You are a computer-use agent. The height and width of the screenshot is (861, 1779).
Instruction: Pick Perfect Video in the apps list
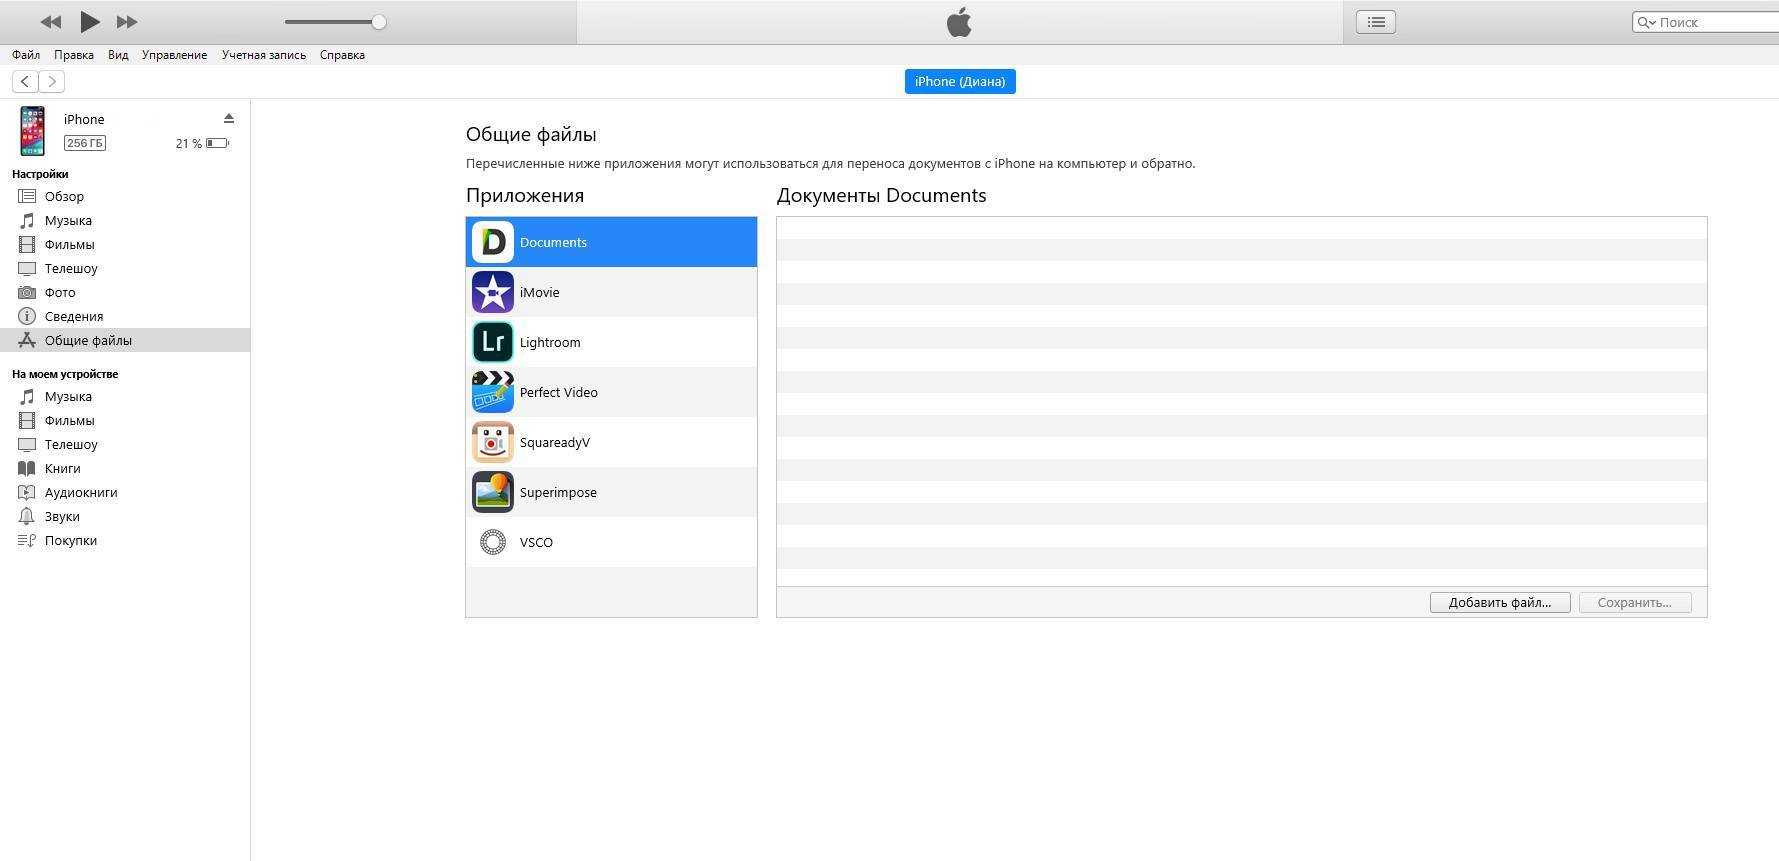(558, 392)
